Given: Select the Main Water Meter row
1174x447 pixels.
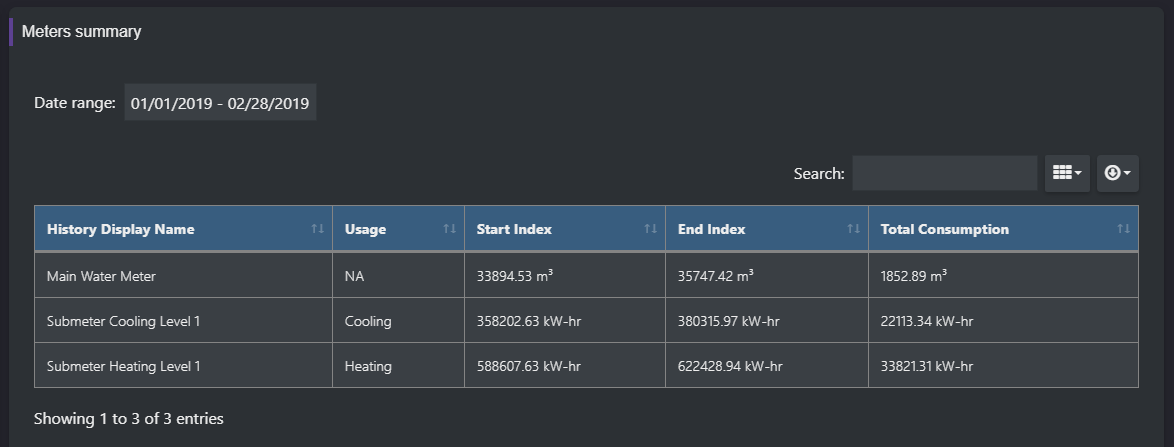Looking at the screenshot, I should (101, 275).
